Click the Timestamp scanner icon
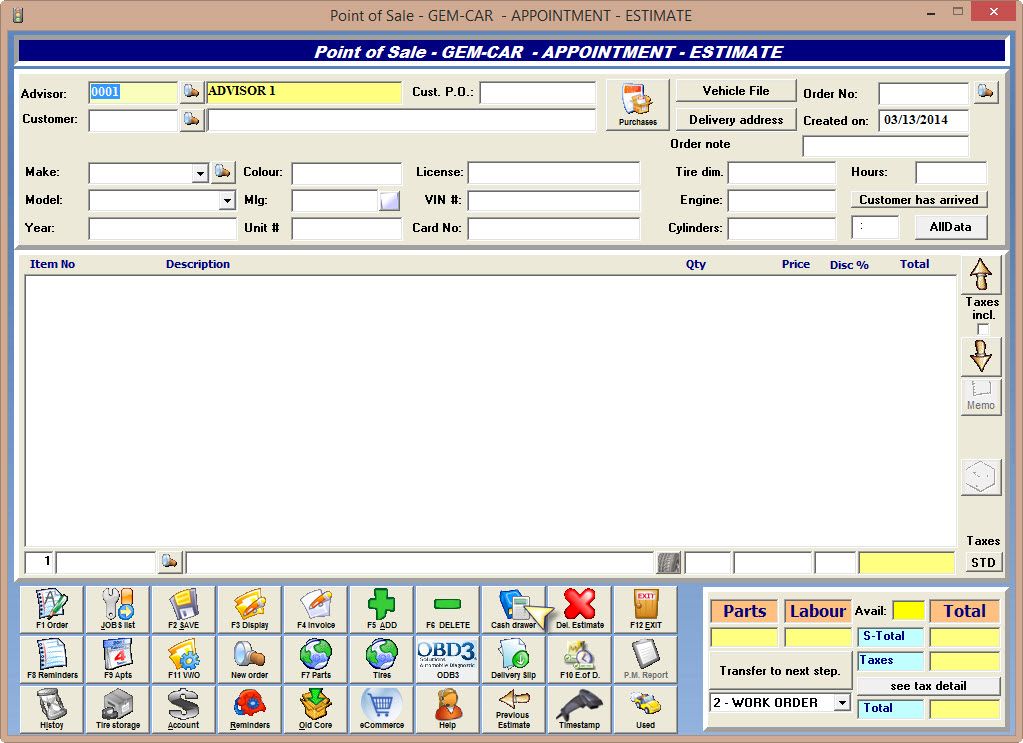 tap(579, 709)
